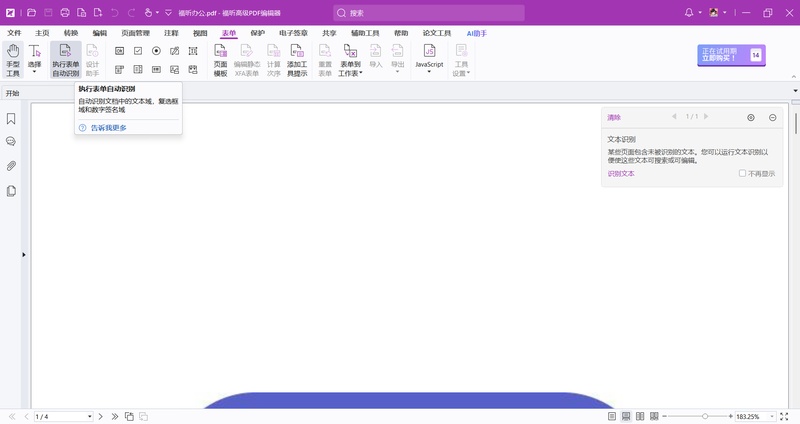The height and width of the screenshot is (424, 800).
Task: Open the 页面管理 ribbon tab
Action: pos(135,33)
